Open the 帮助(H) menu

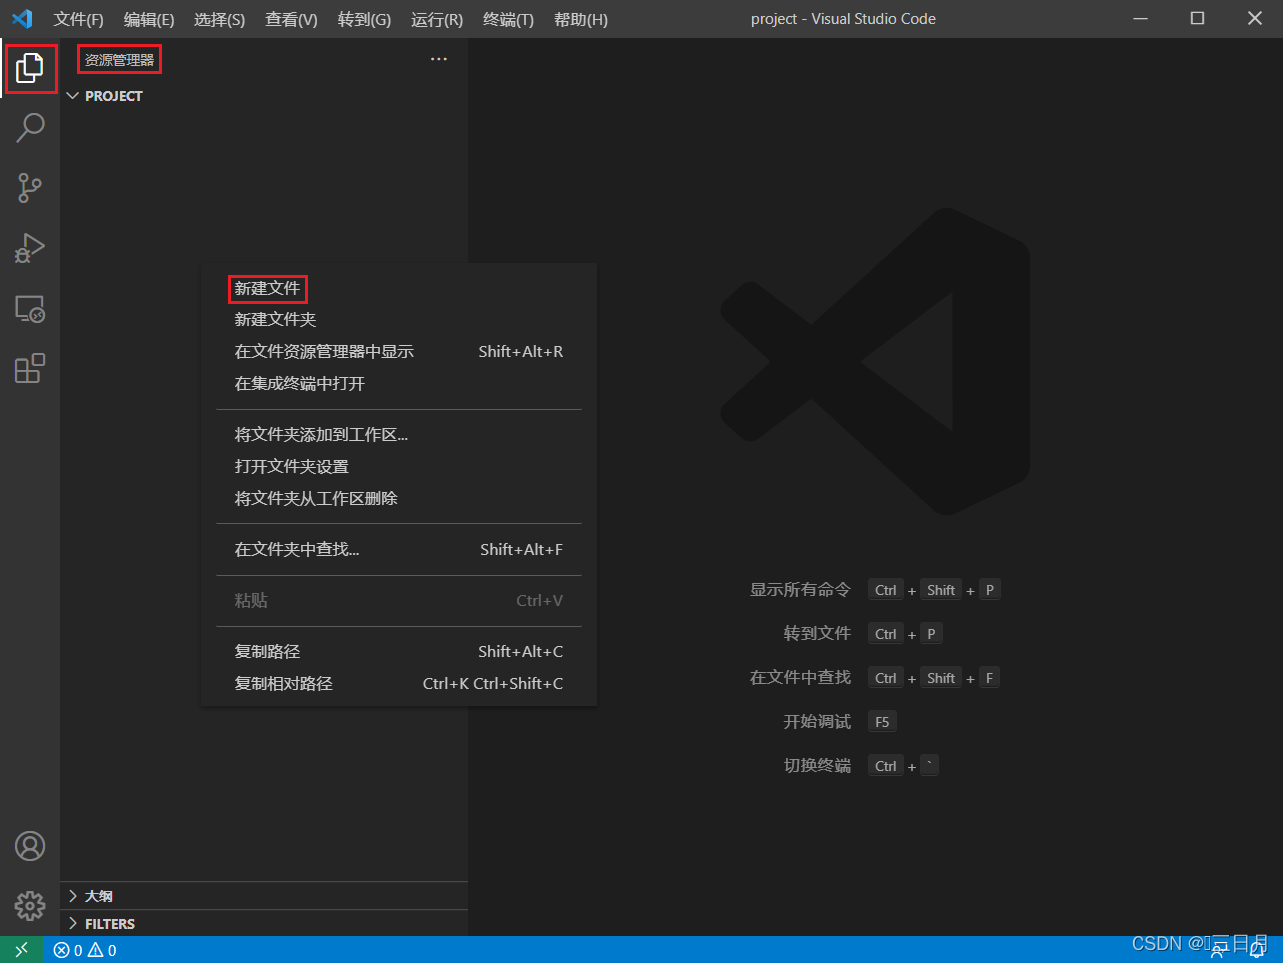coord(581,19)
